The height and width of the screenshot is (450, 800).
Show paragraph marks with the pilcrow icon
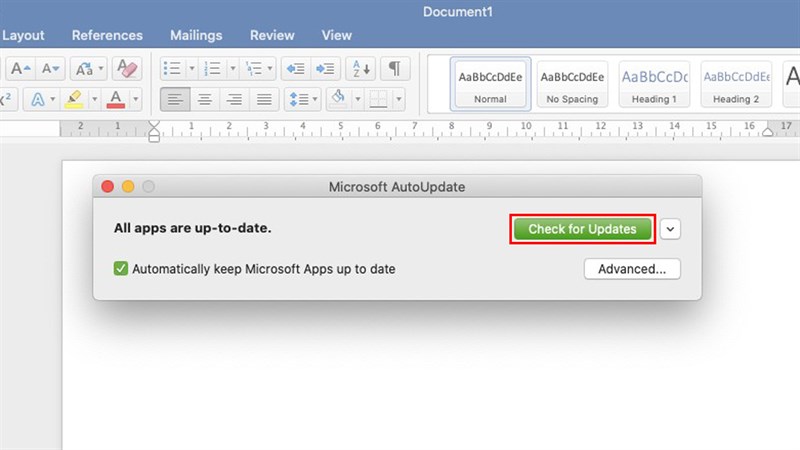pyautogui.click(x=395, y=68)
